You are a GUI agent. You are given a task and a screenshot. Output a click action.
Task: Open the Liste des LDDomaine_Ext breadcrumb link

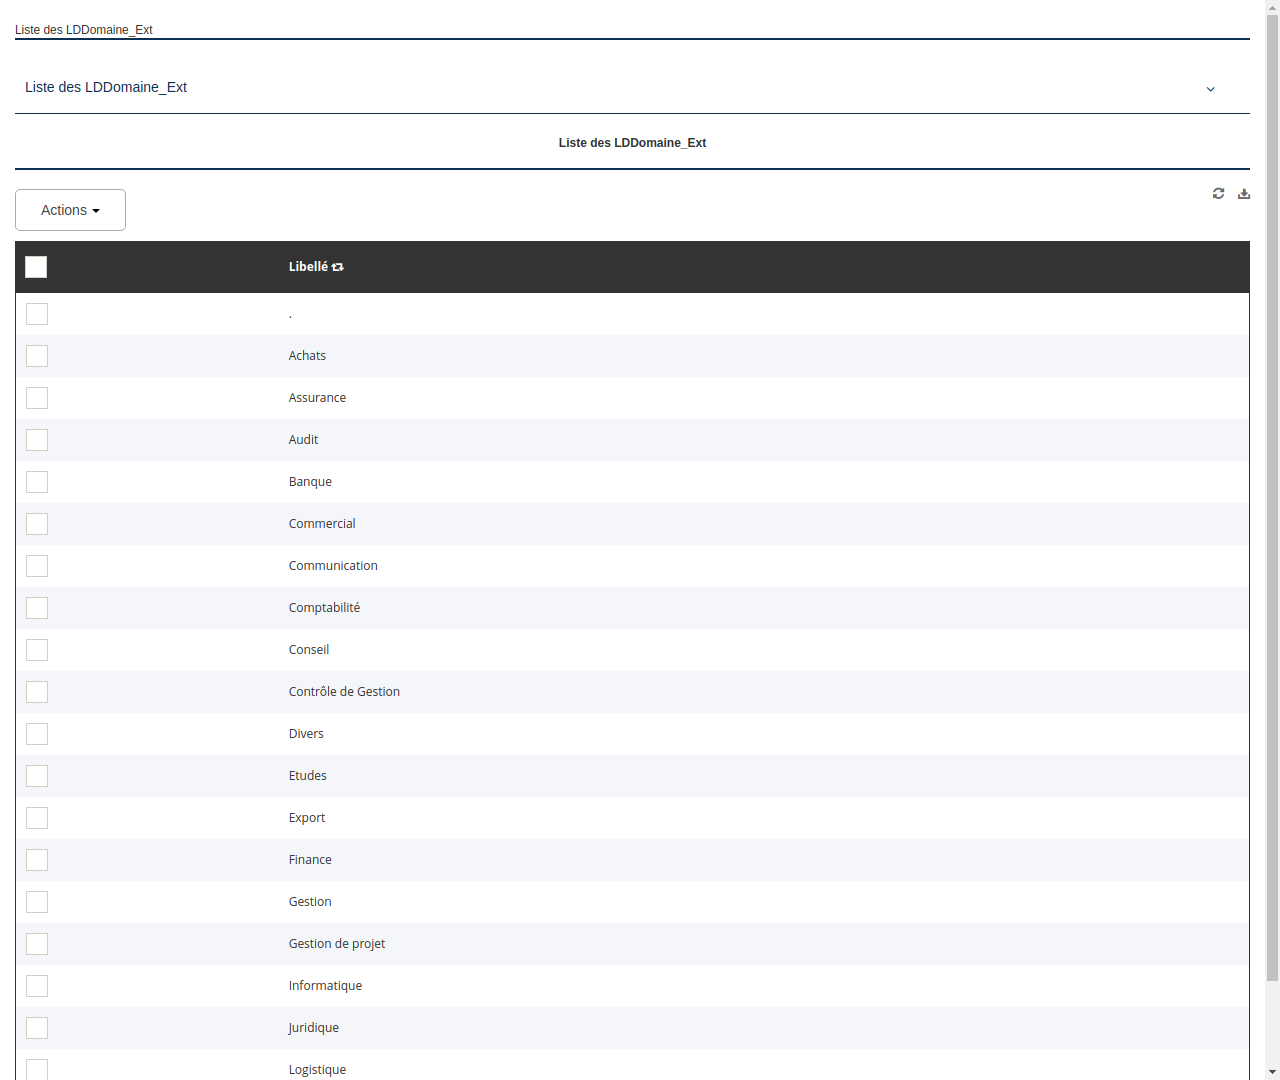pos(84,30)
